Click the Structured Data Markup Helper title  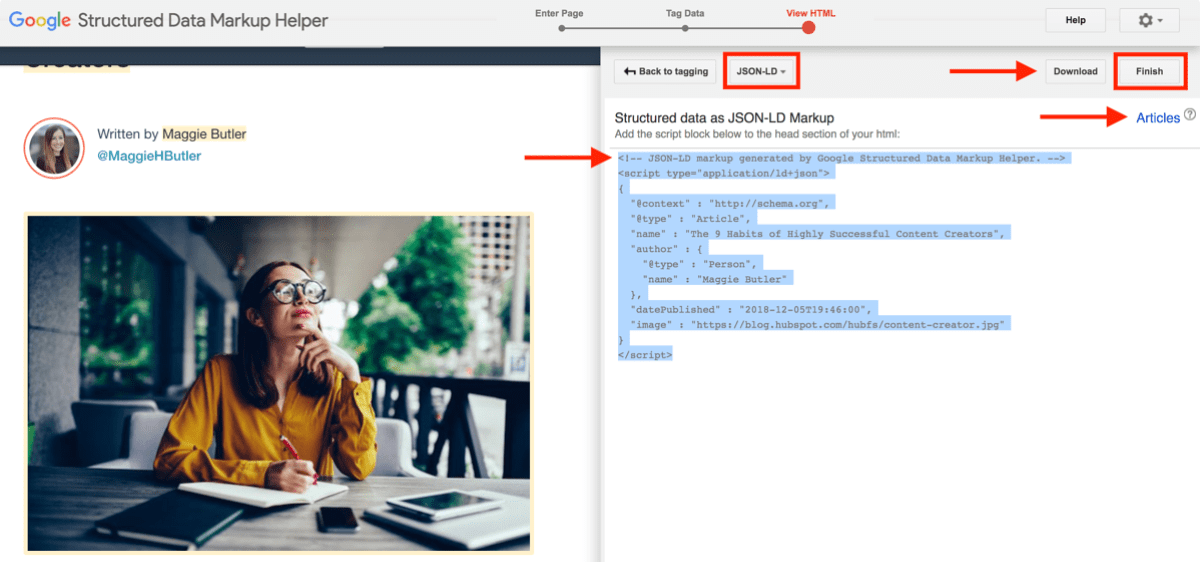tap(202, 21)
